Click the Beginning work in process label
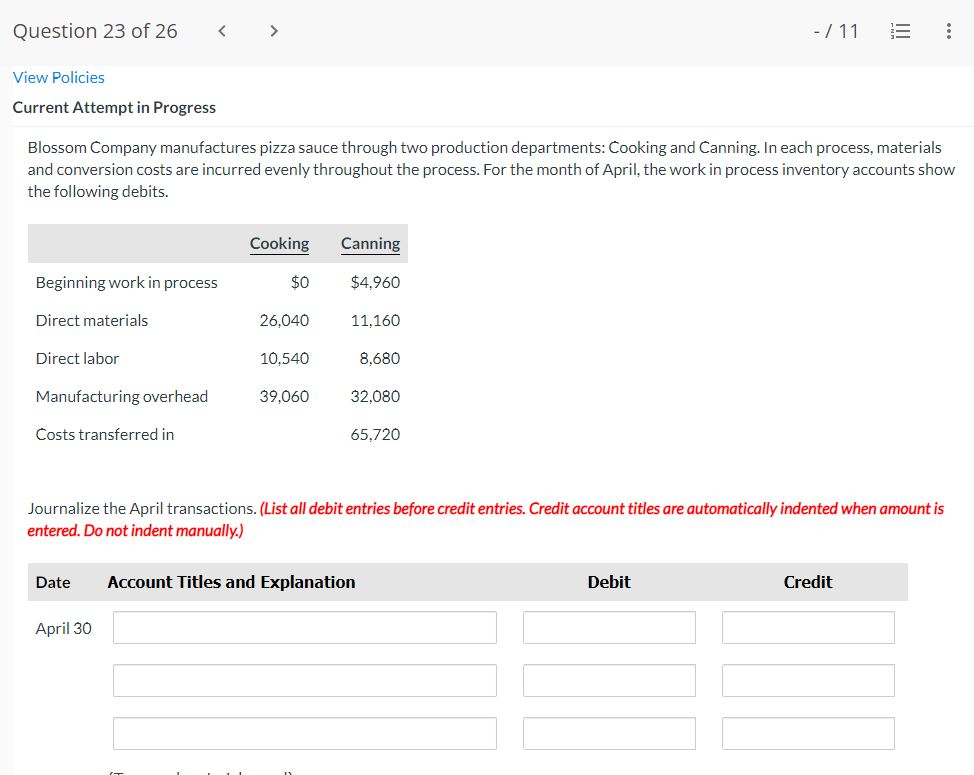 [127, 283]
